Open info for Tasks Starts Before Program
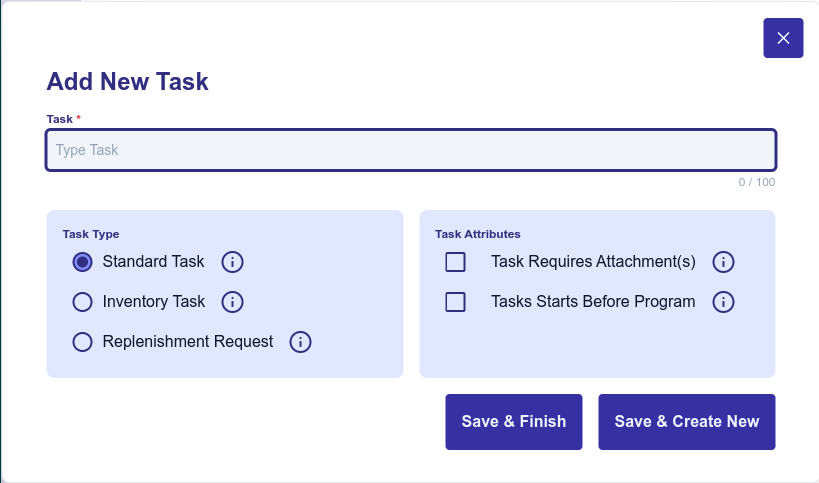The width and height of the screenshot is (819, 483). [723, 302]
